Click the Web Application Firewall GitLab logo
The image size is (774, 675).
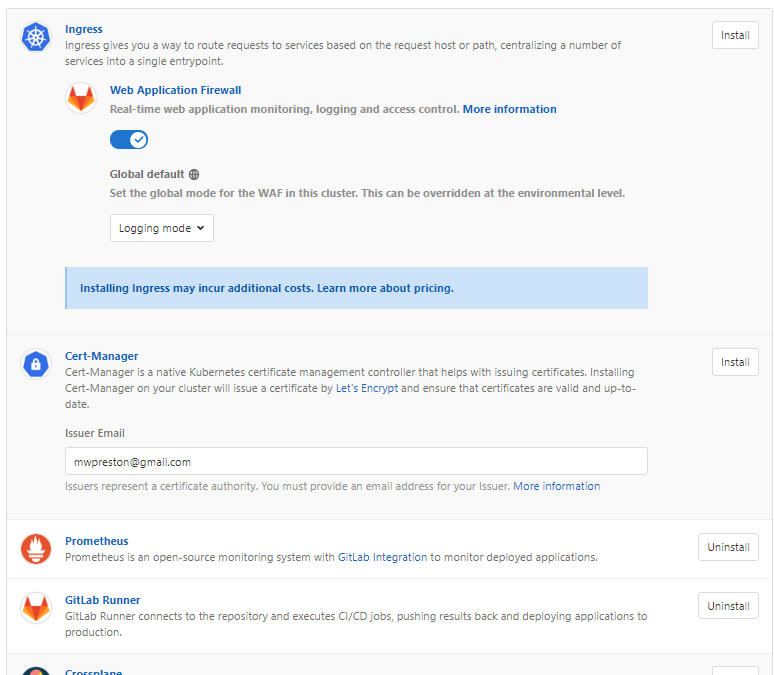pos(81,98)
